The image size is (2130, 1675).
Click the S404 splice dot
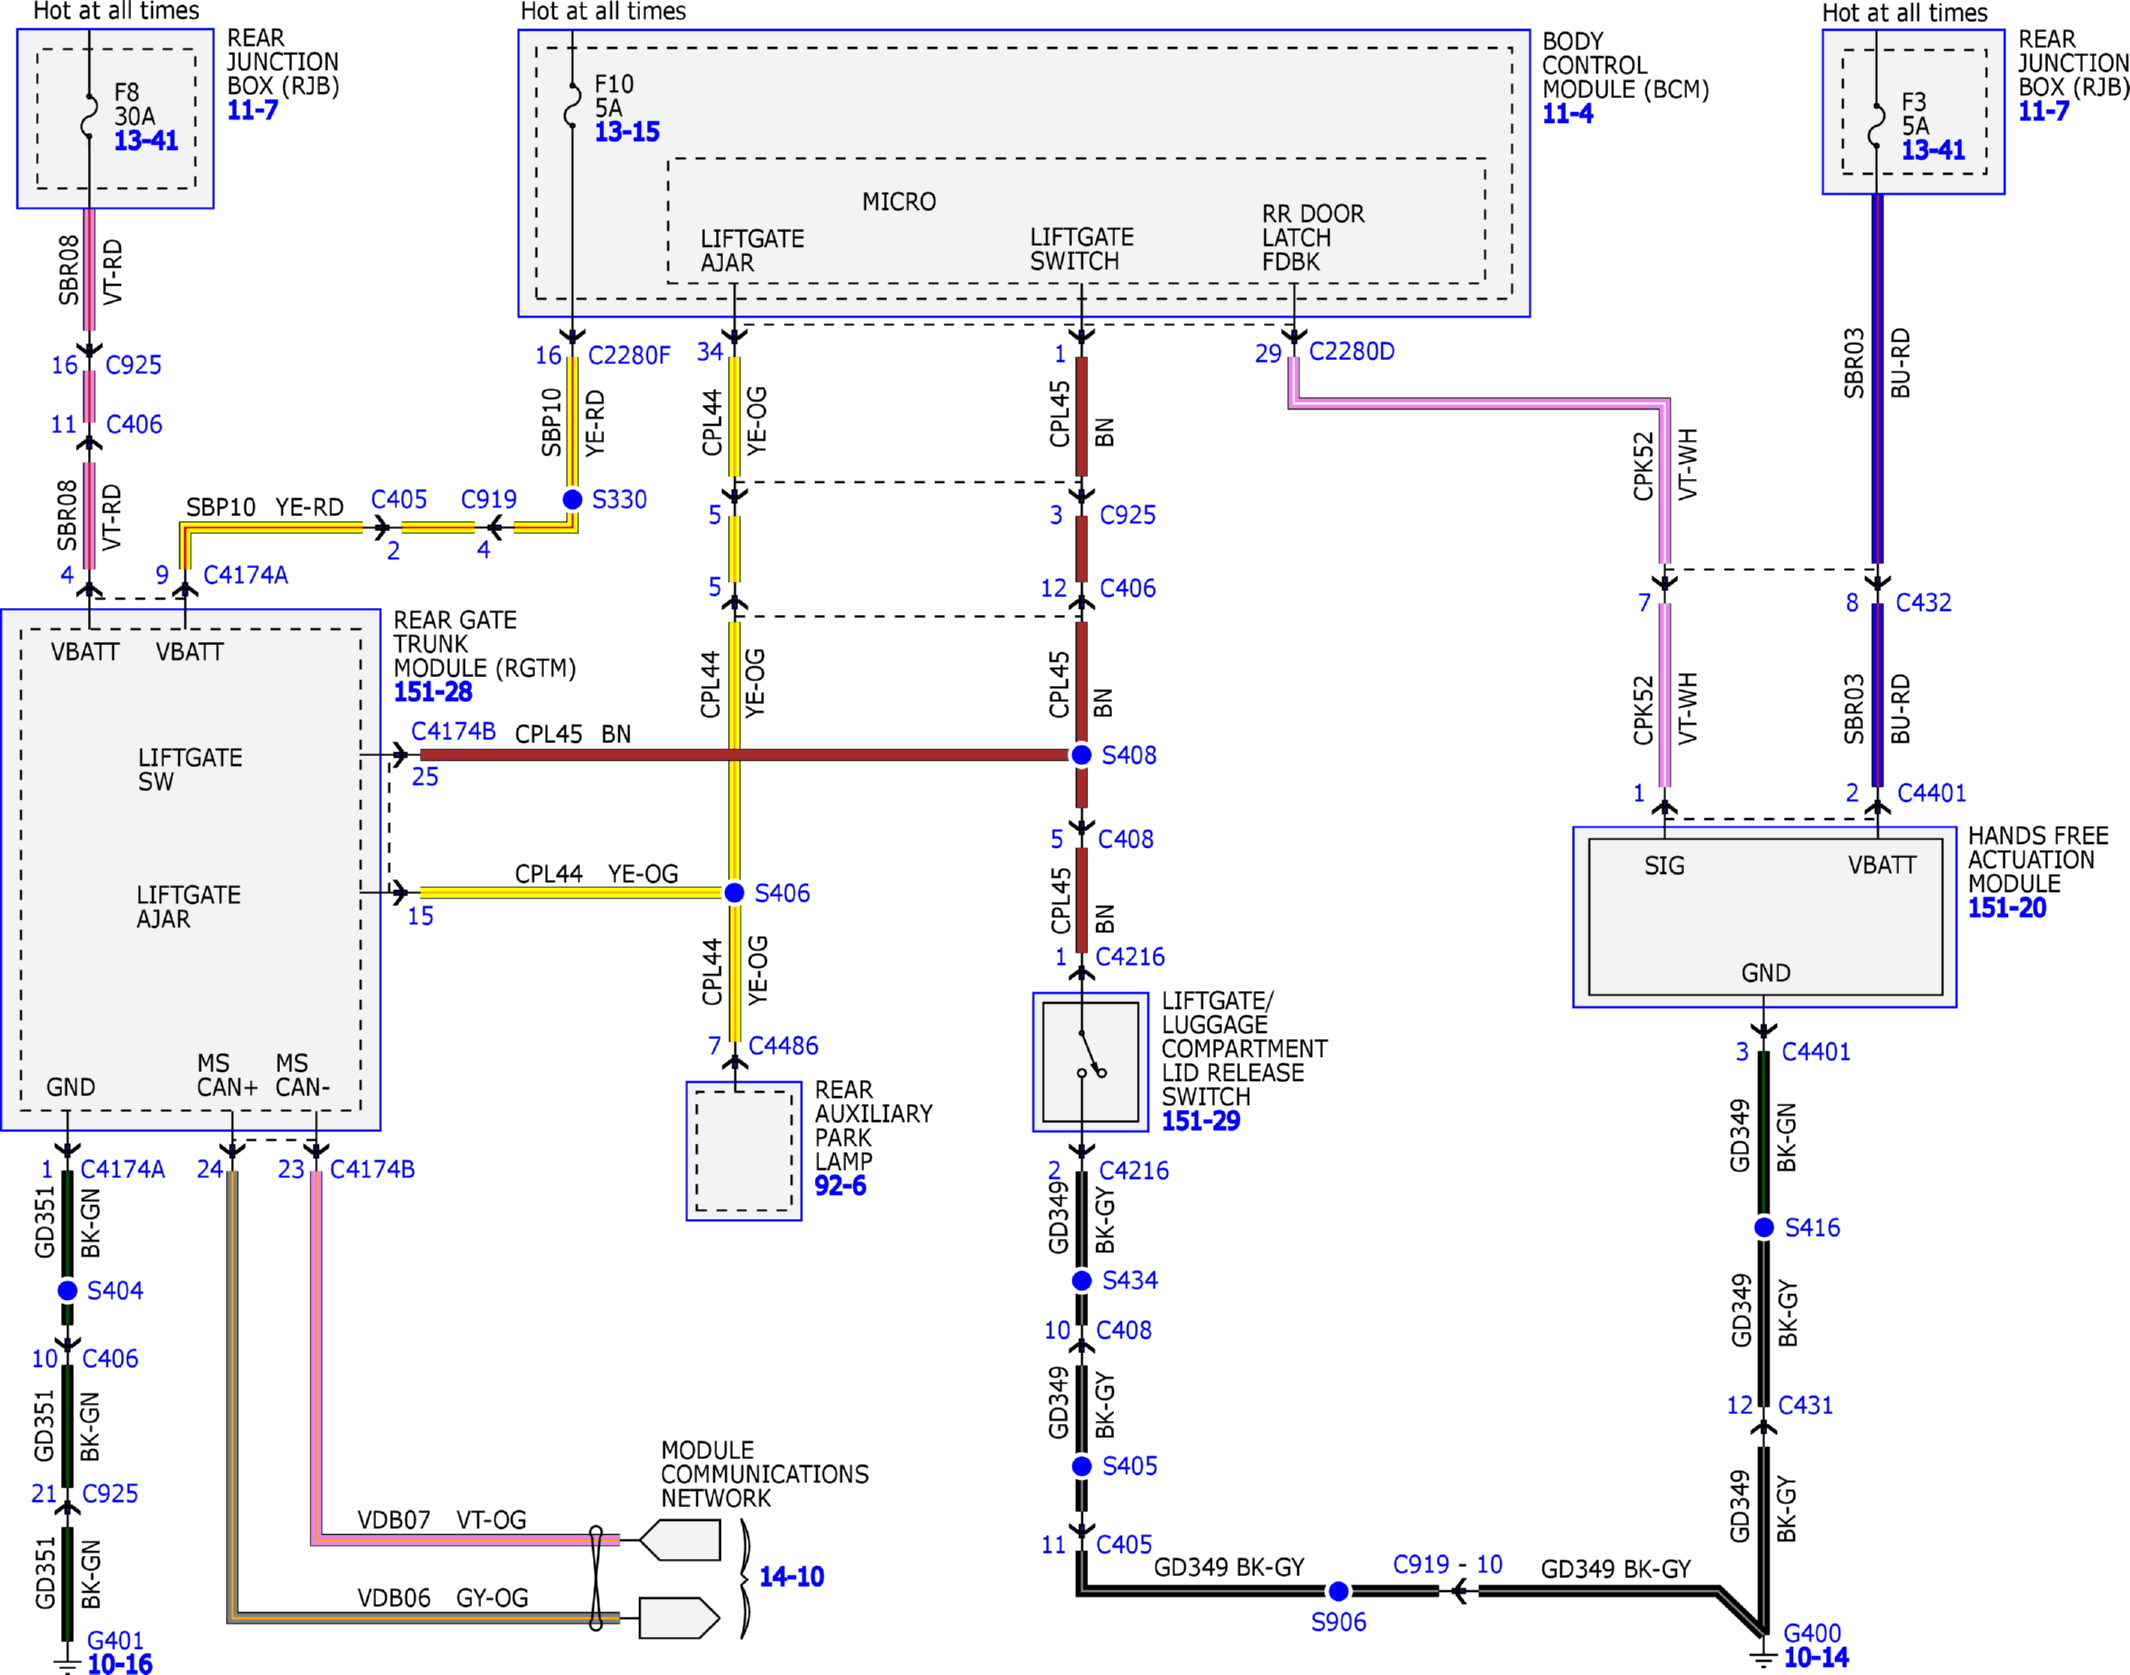click(67, 1291)
